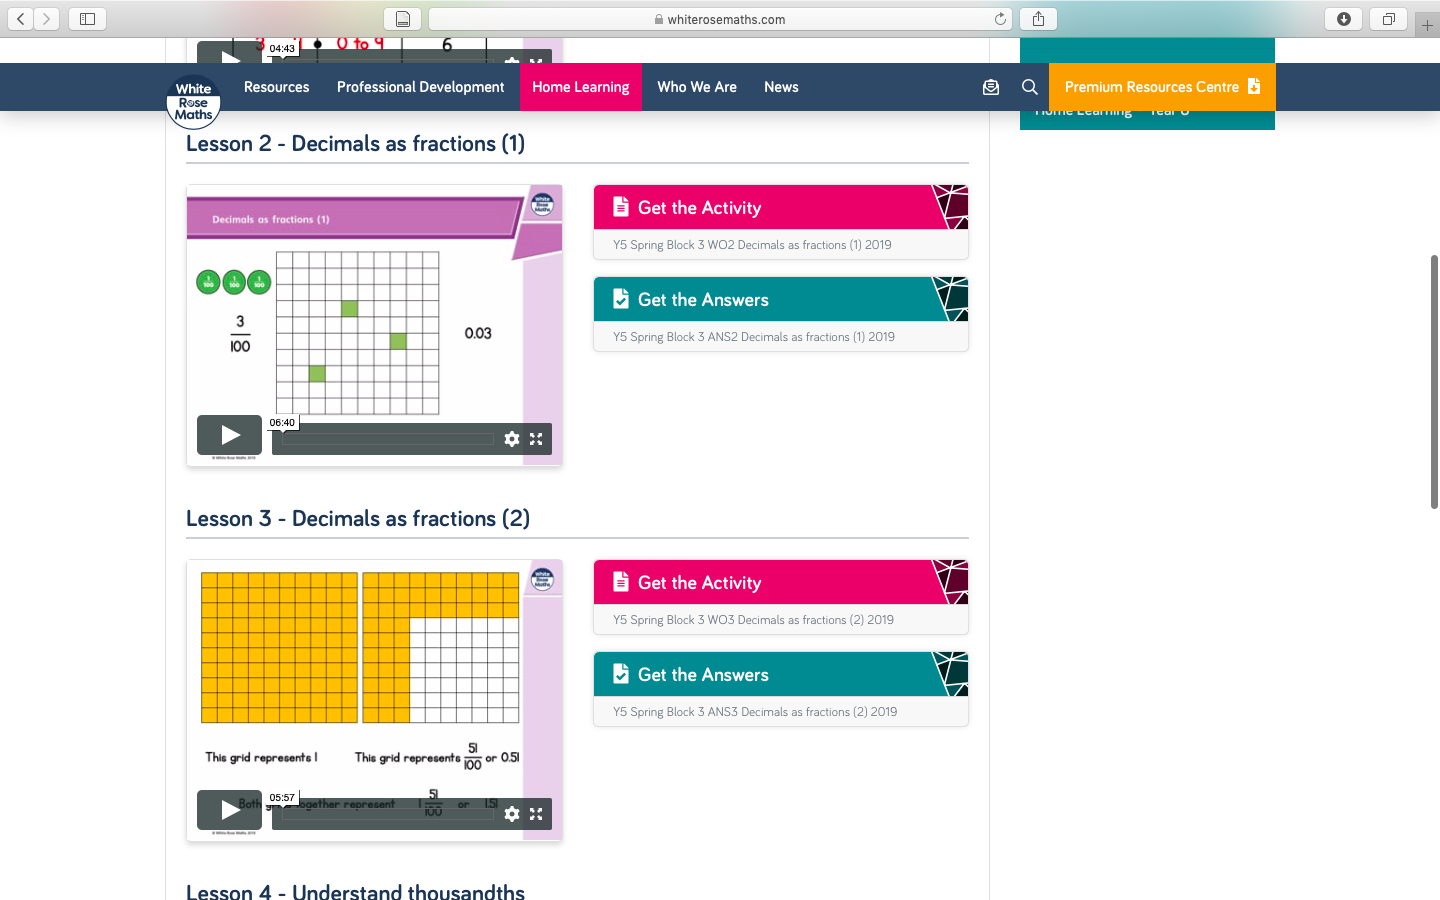Toggle the Safari sidebar
This screenshot has height=900, width=1440.
pos(87,19)
